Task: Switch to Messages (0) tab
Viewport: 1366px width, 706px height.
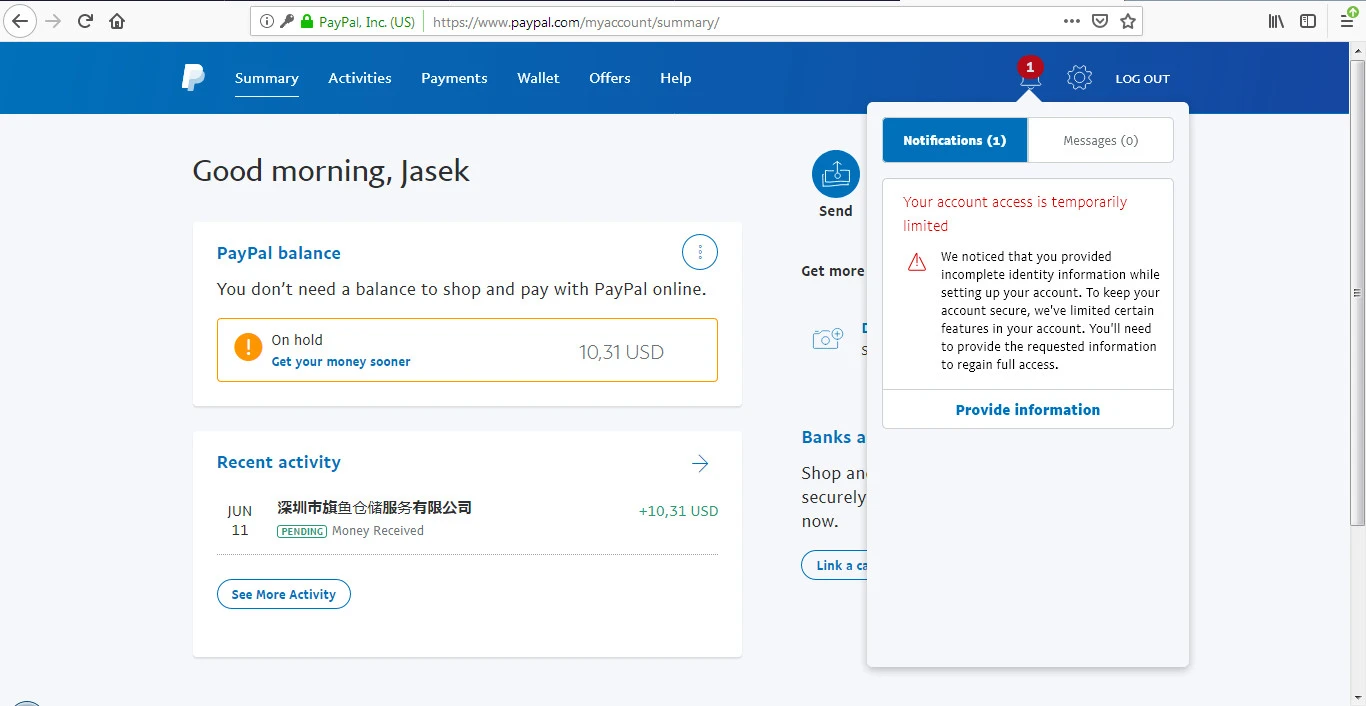Action: (1100, 140)
